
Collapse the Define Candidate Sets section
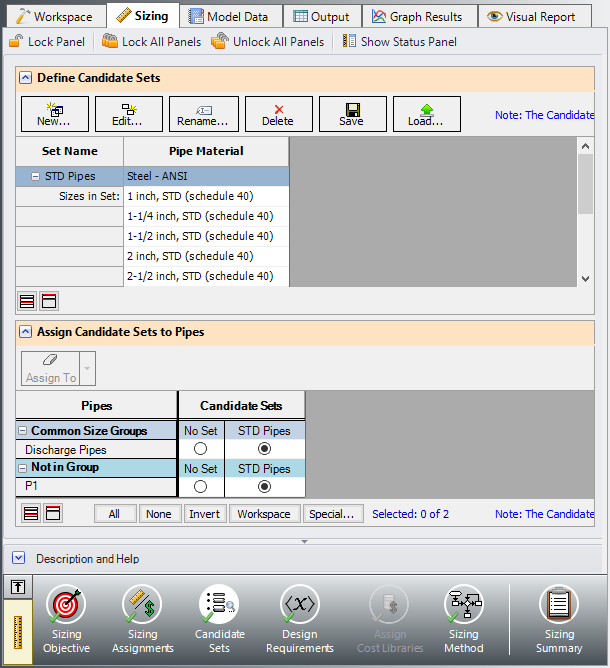pyautogui.click(x=24, y=78)
